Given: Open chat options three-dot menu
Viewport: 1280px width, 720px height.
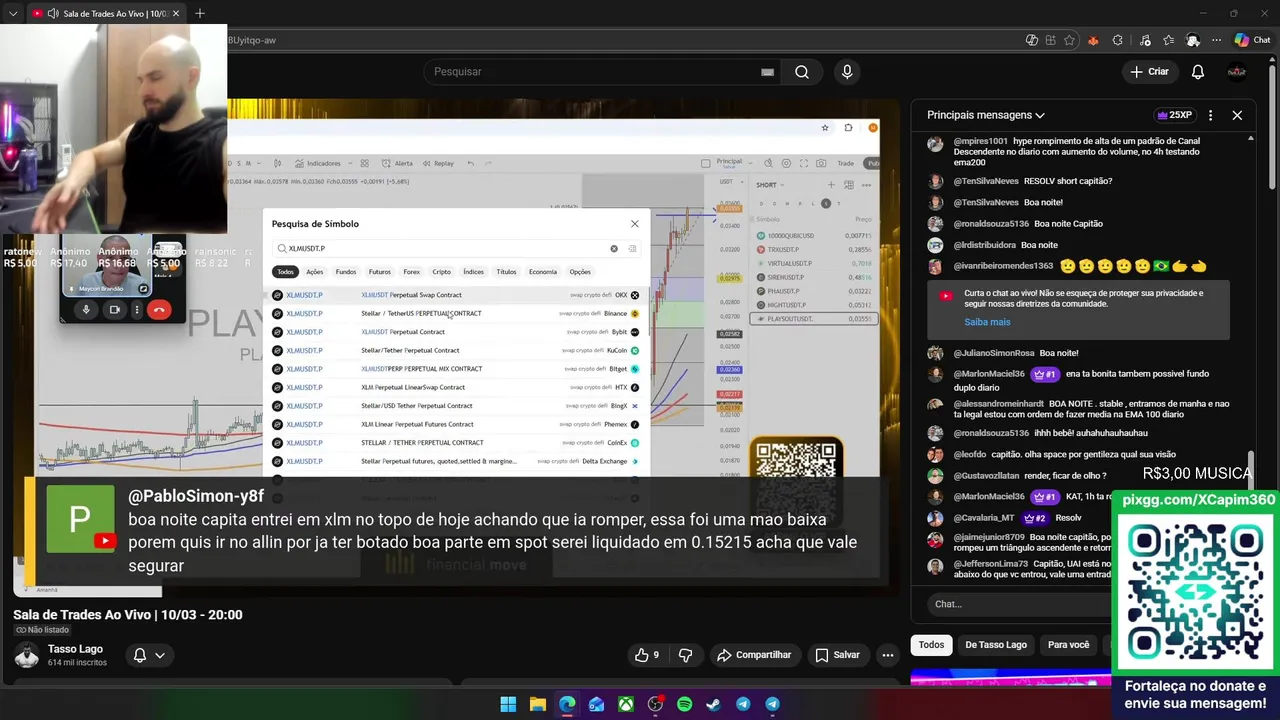Looking at the screenshot, I should click(1210, 115).
